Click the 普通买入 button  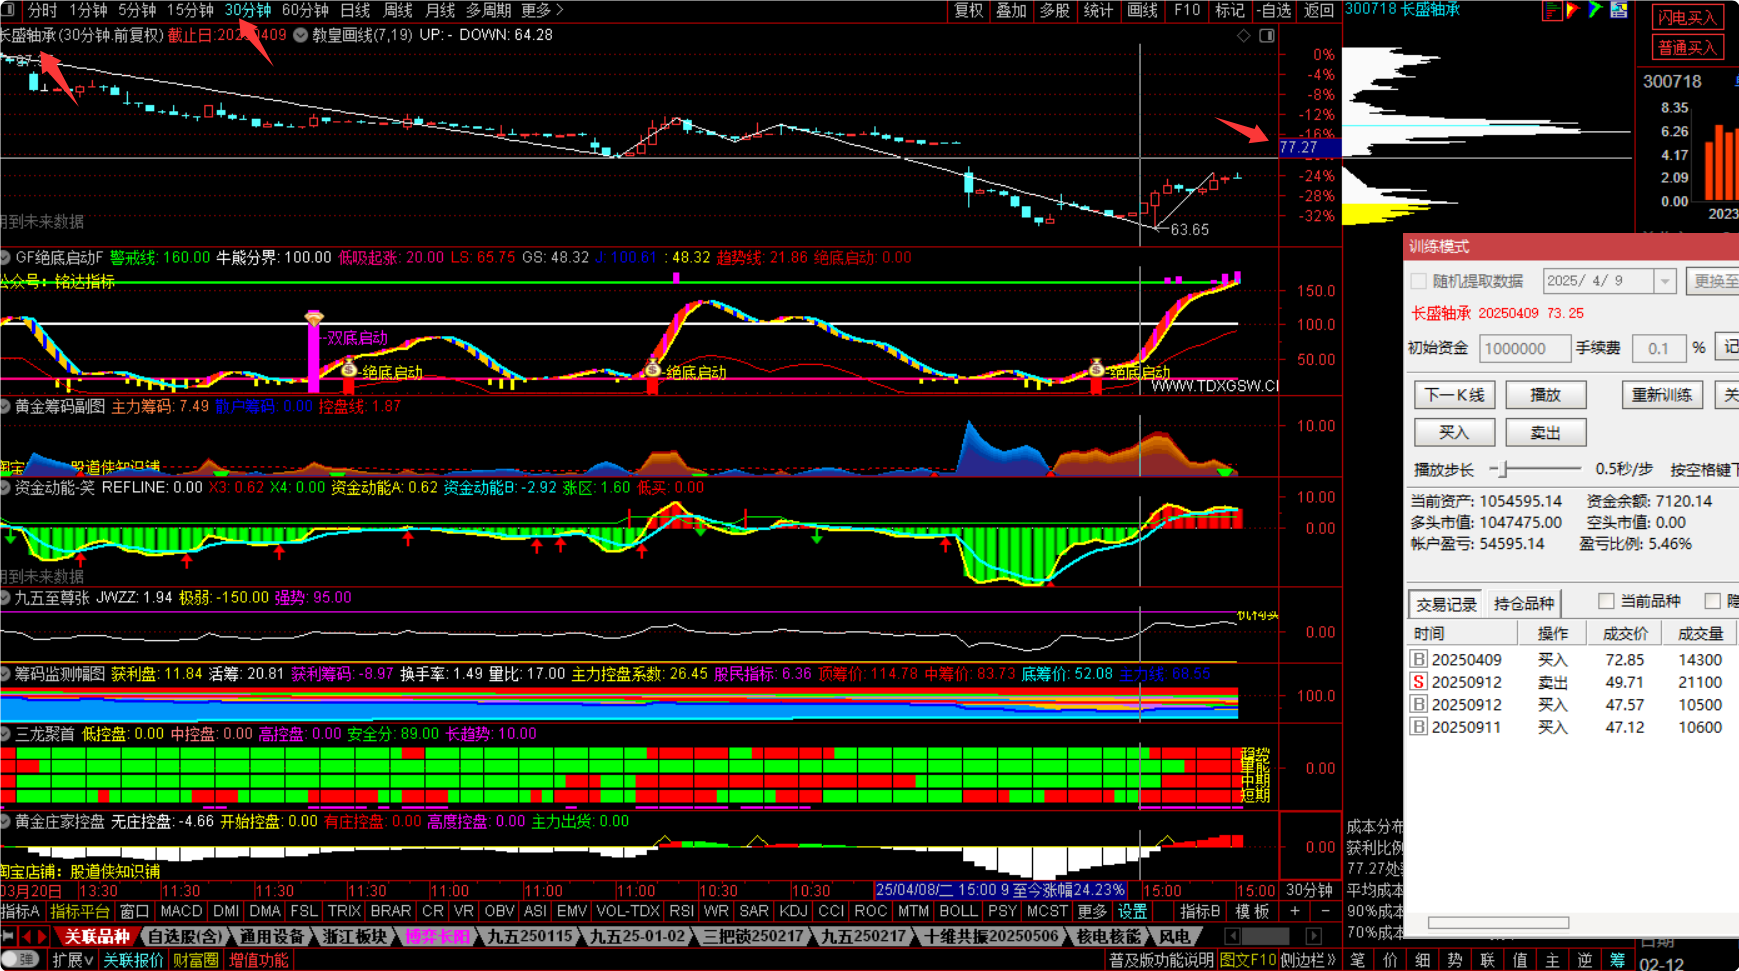click(1687, 48)
